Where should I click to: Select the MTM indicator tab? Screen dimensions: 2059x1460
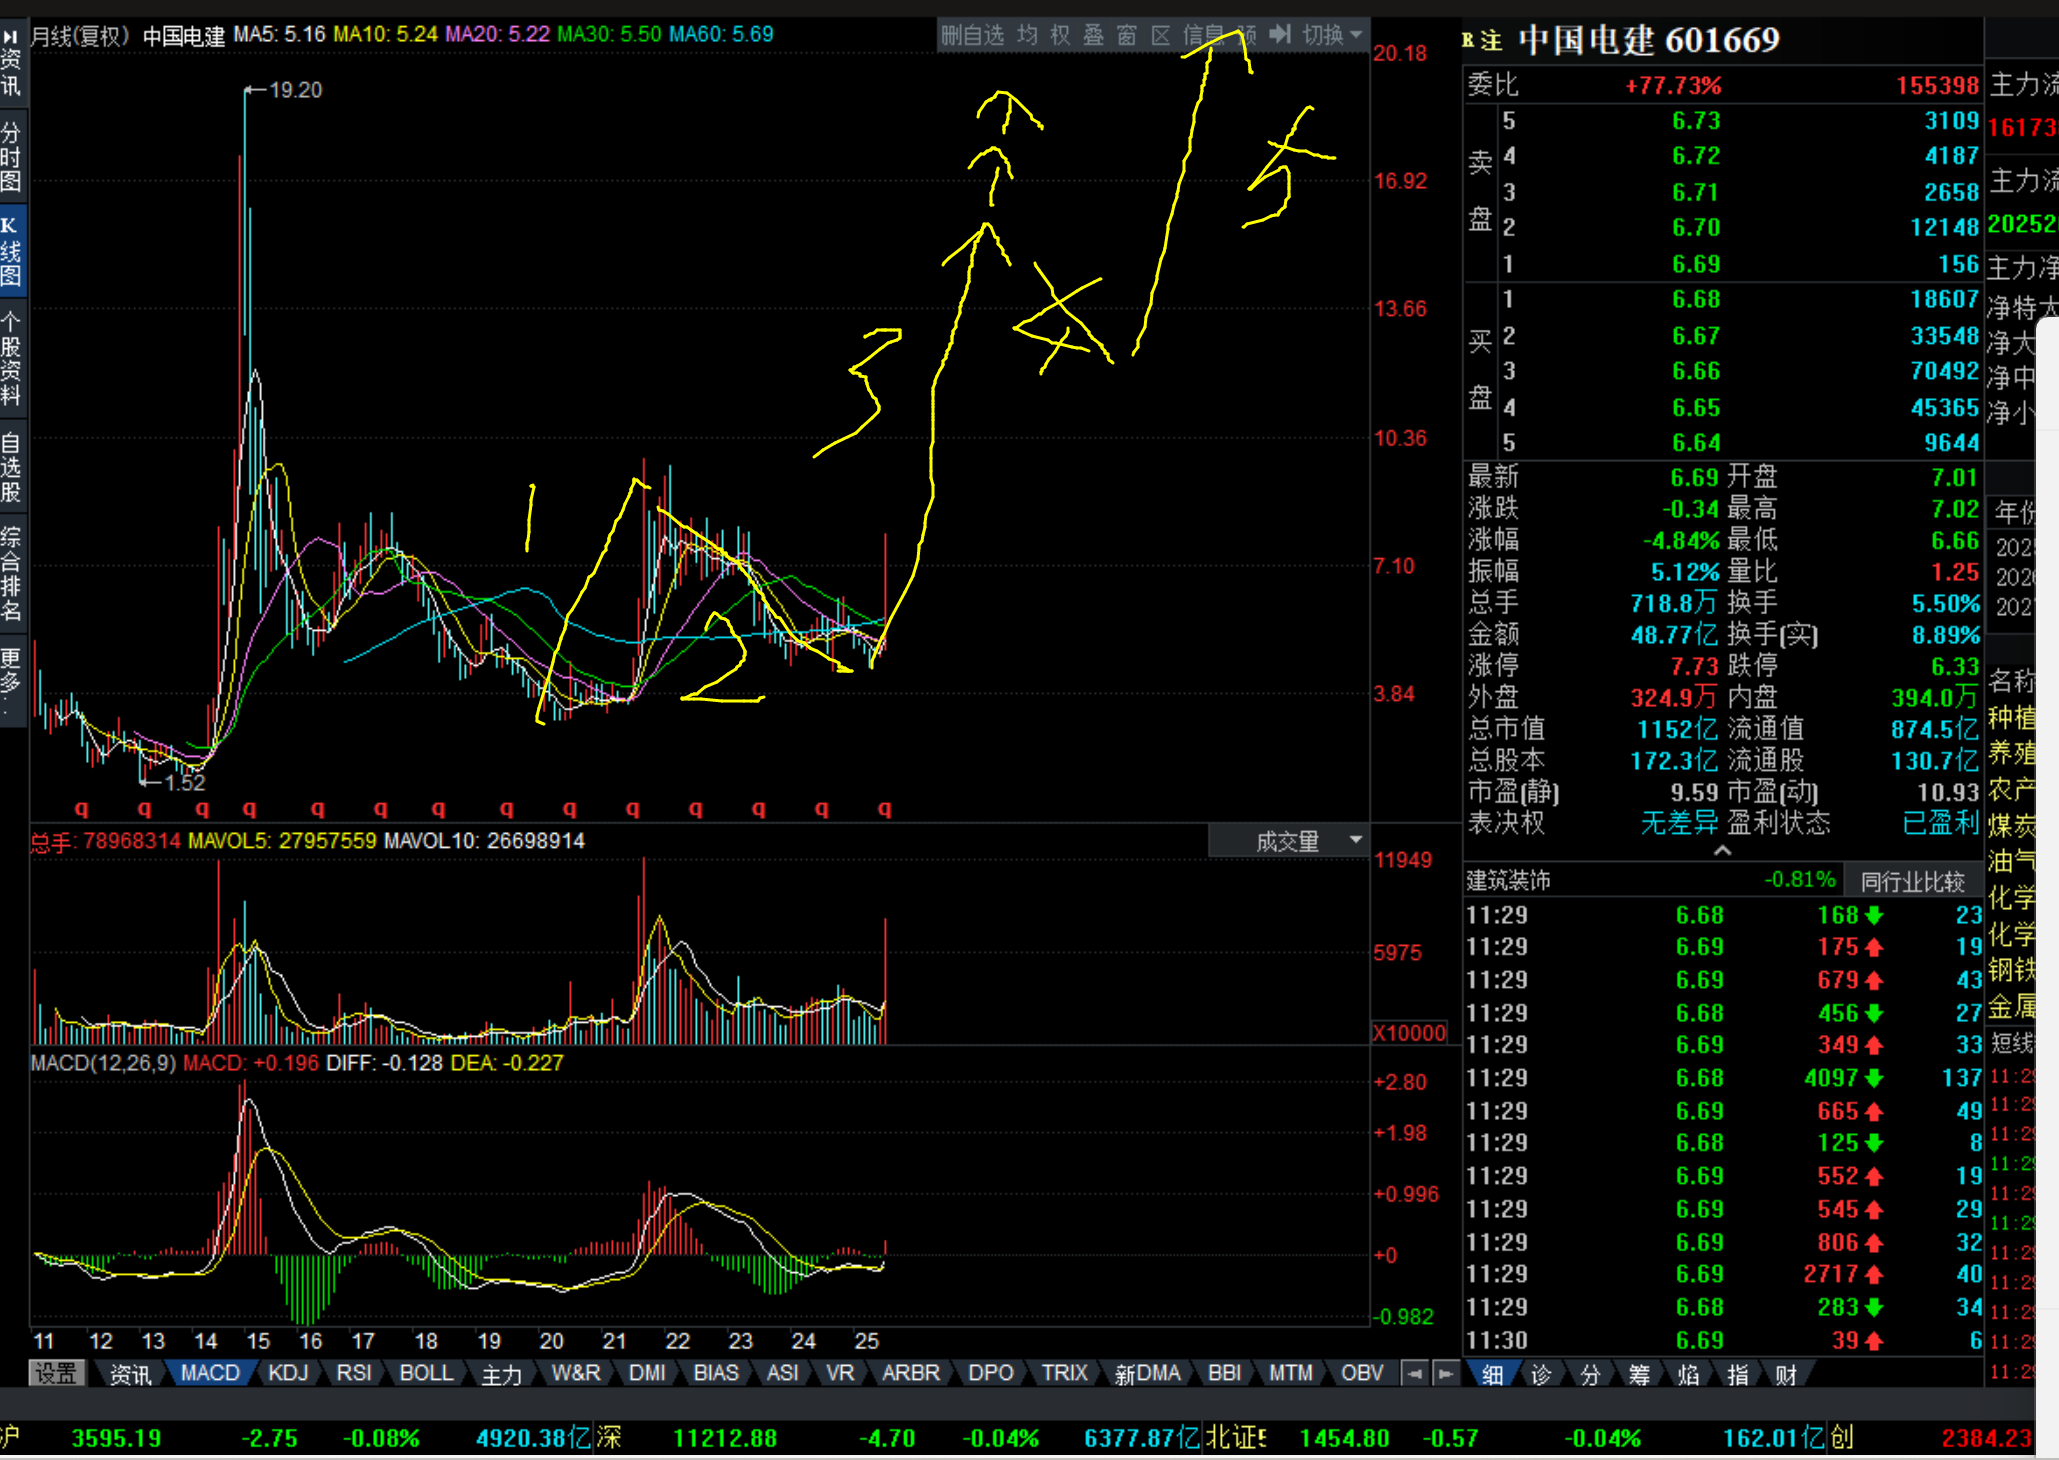(1291, 1373)
